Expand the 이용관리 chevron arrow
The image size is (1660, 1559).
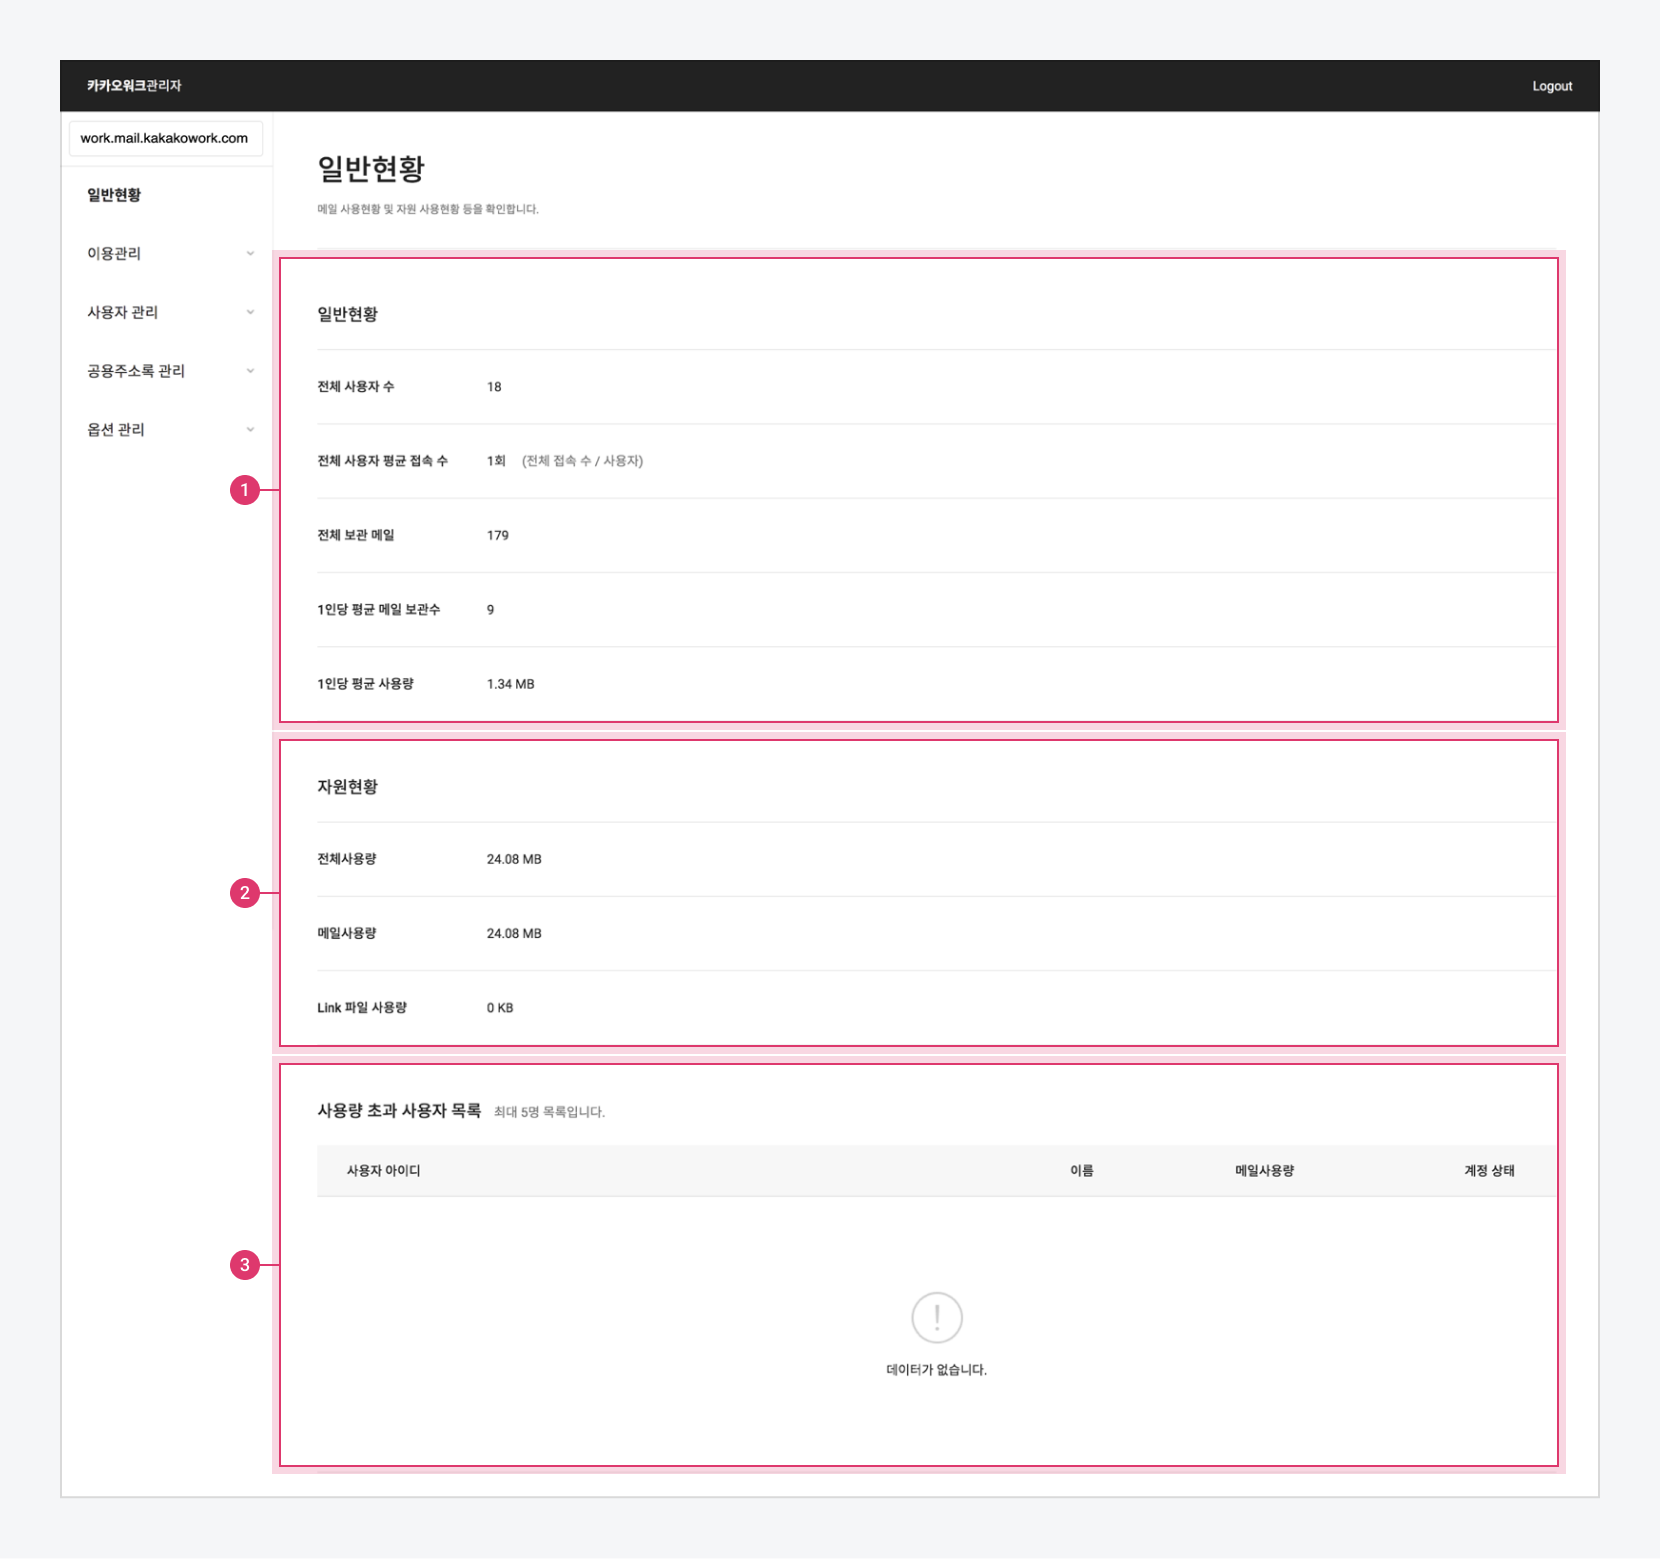(250, 254)
